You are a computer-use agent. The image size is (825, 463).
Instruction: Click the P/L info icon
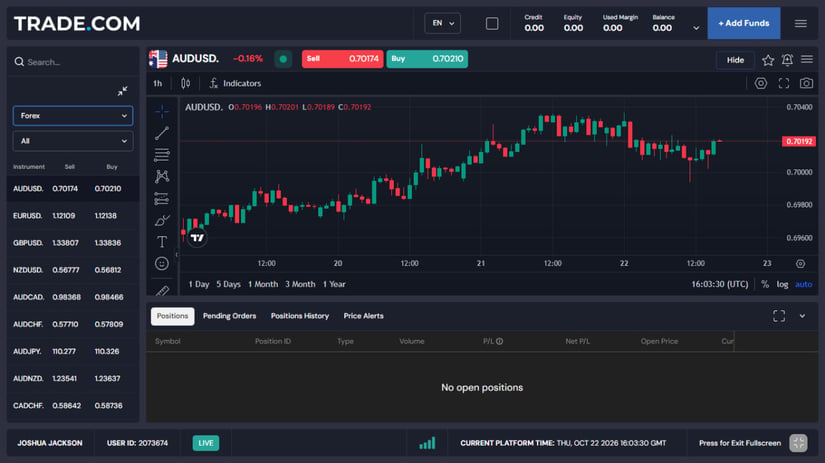499,341
